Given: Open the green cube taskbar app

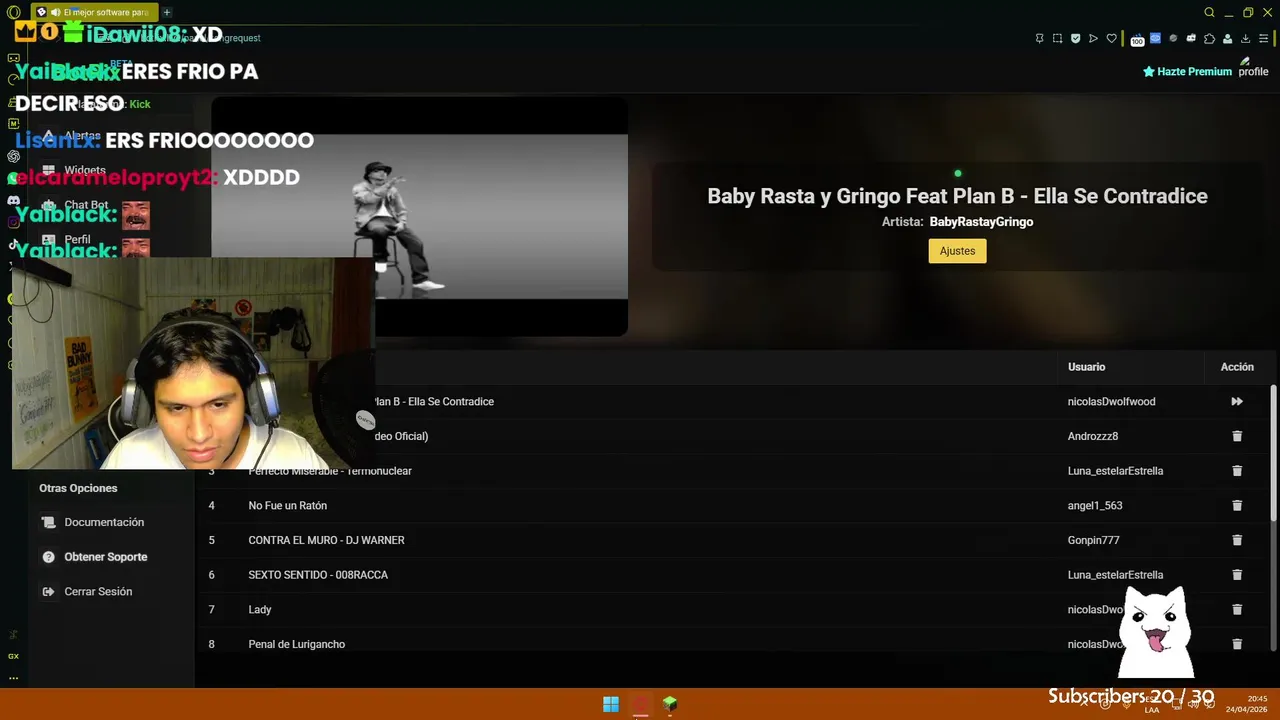Looking at the screenshot, I should [x=670, y=704].
